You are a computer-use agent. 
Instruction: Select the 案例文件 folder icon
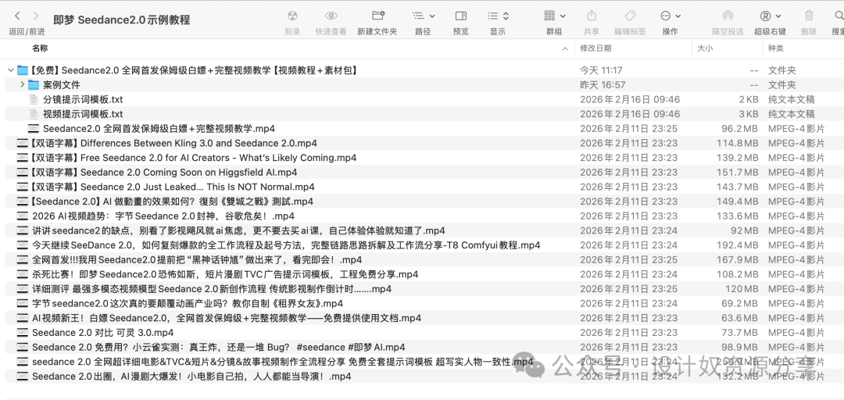33,85
